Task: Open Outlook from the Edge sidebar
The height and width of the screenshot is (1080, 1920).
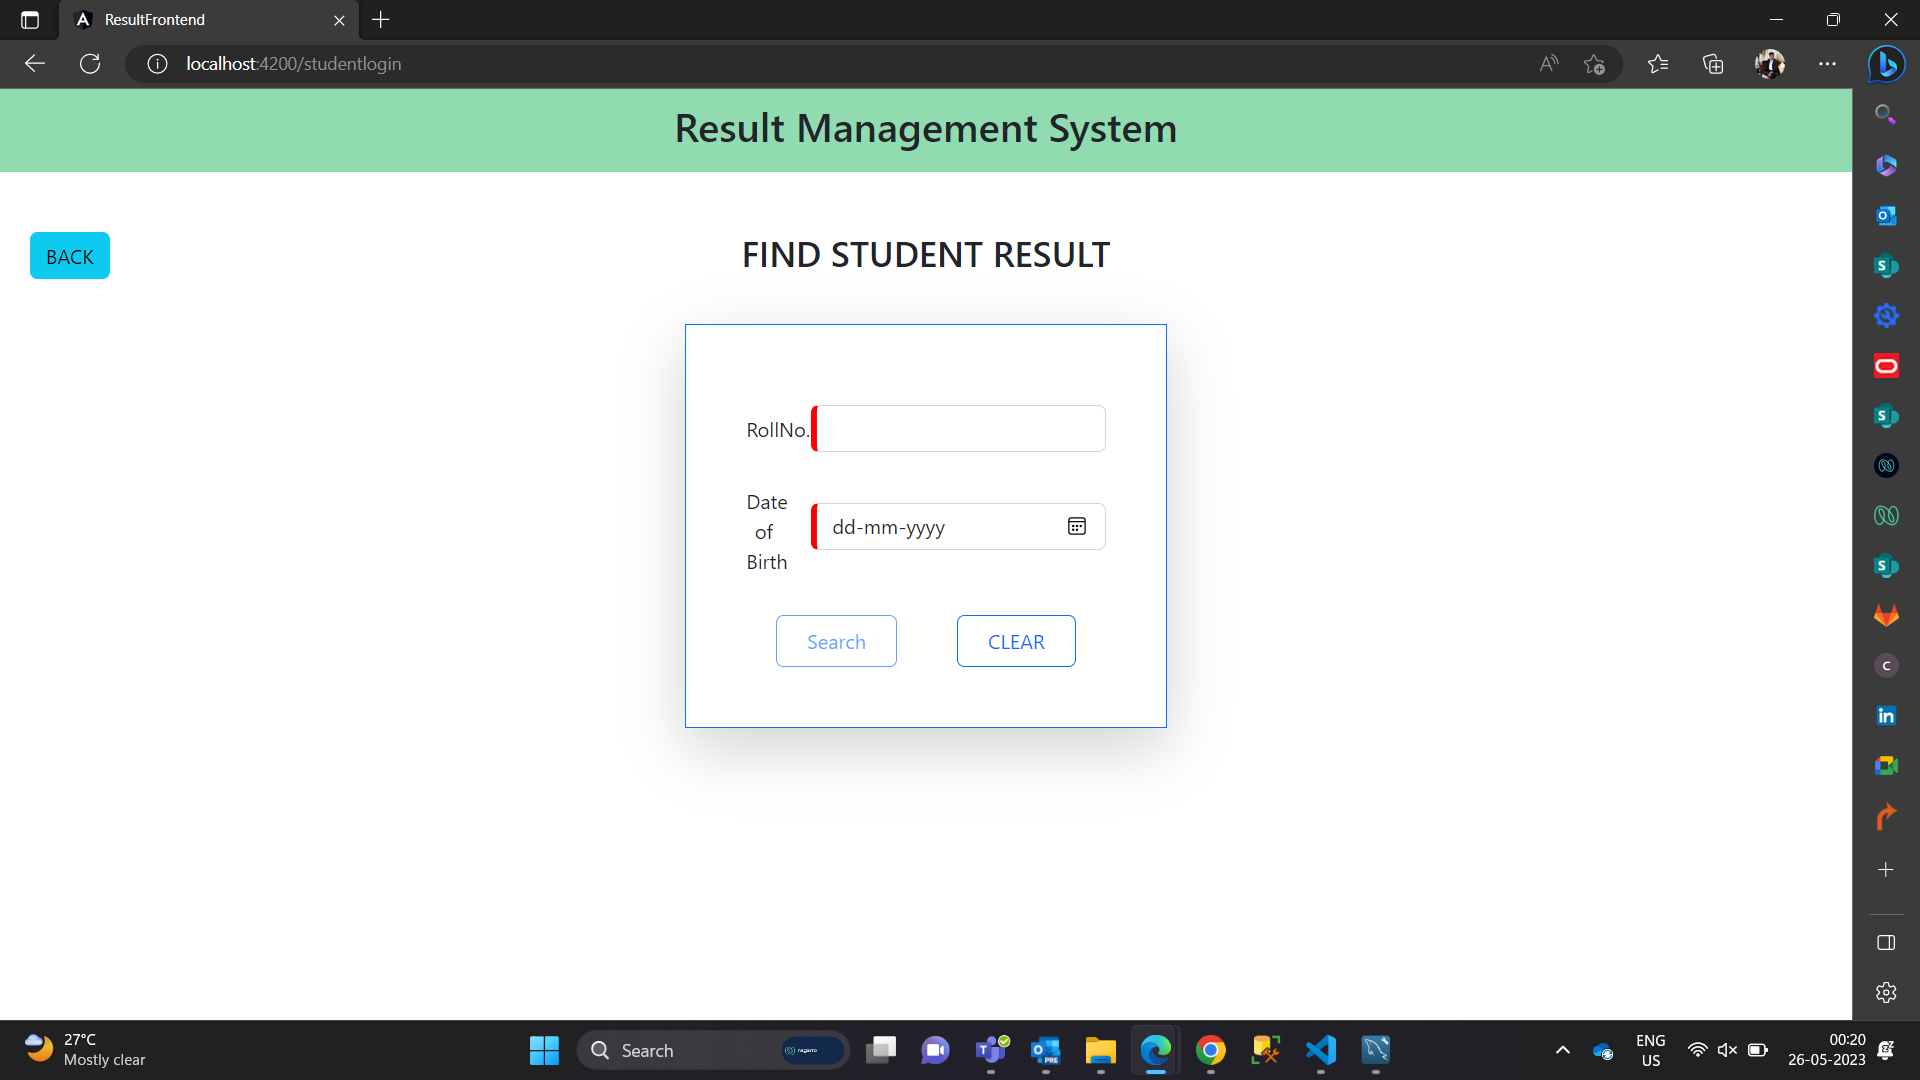Action: coord(1886,215)
